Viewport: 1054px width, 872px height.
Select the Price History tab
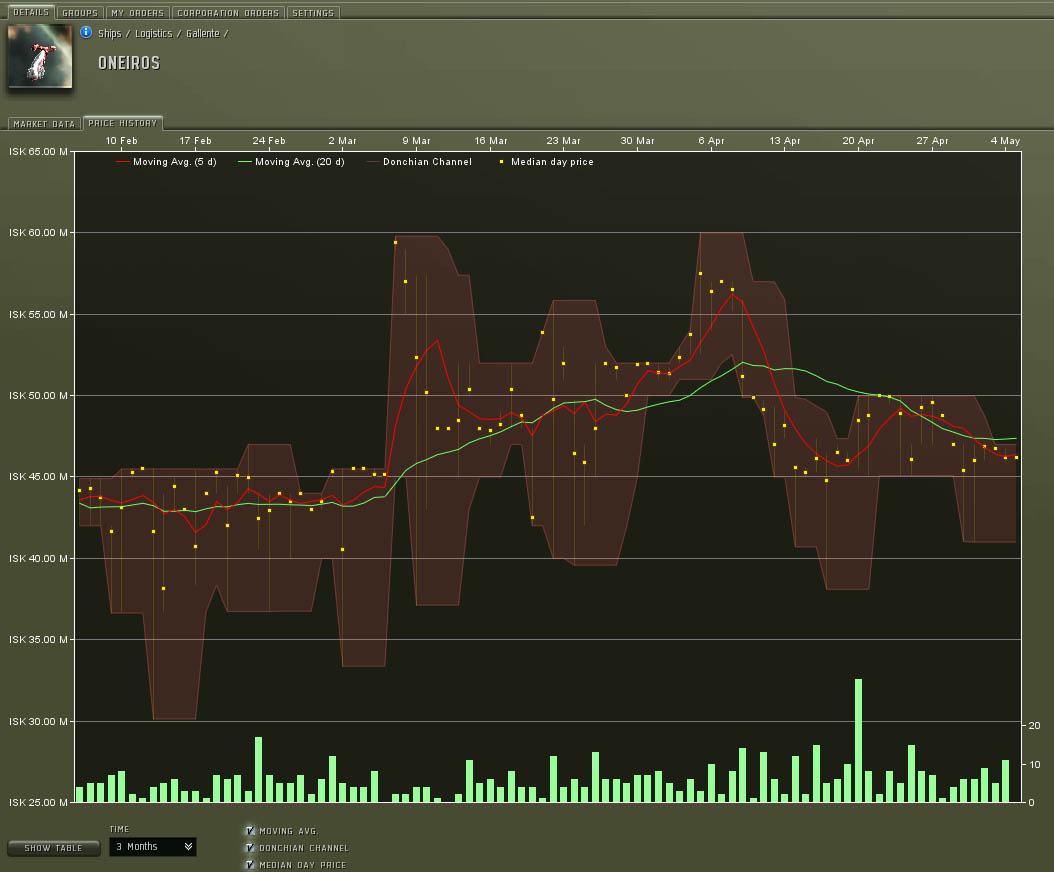122,123
